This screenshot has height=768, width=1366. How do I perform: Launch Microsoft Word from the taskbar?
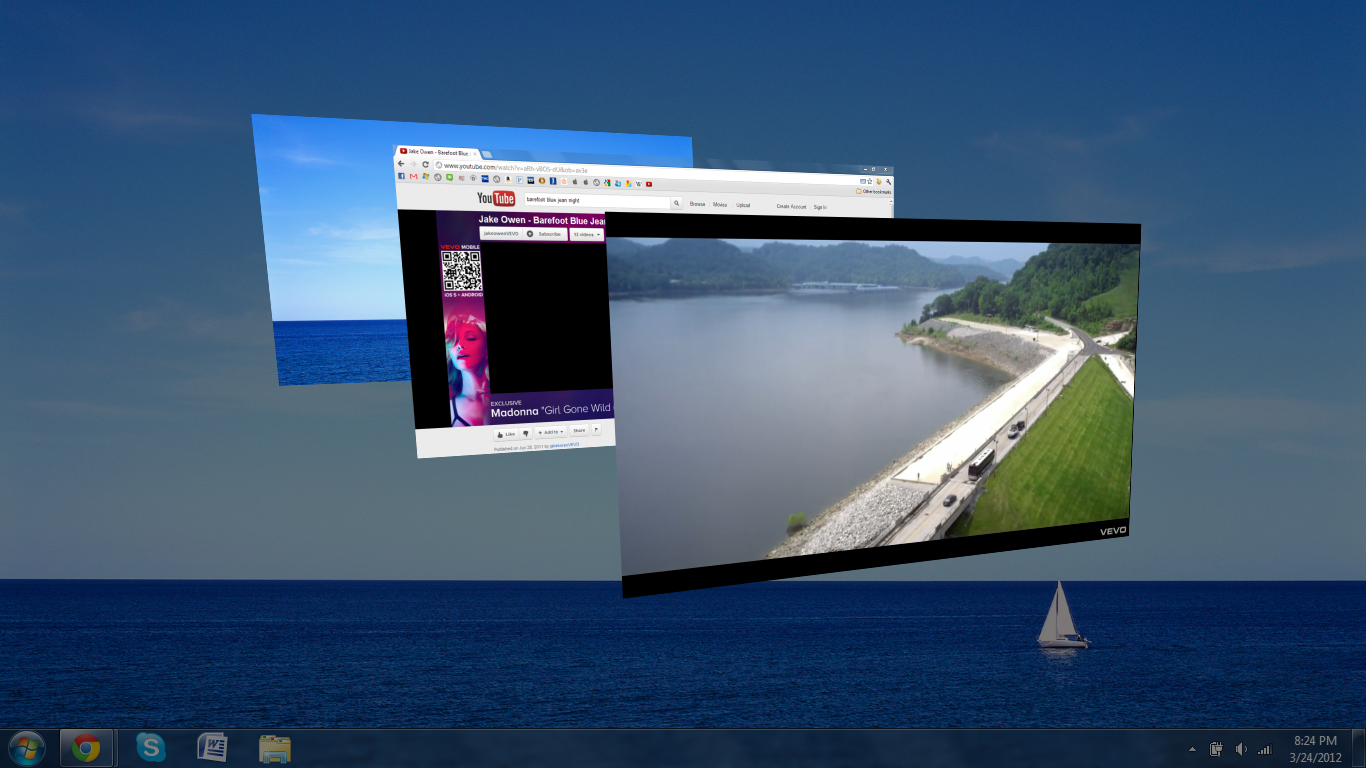(x=213, y=747)
